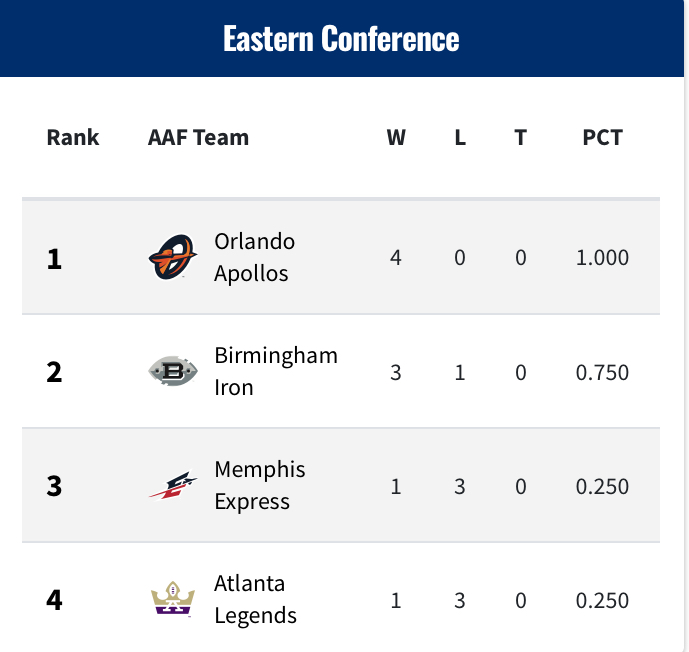The image size is (689, 652).
Task: Click the AAF Team column header
Action: click(198, 137)
